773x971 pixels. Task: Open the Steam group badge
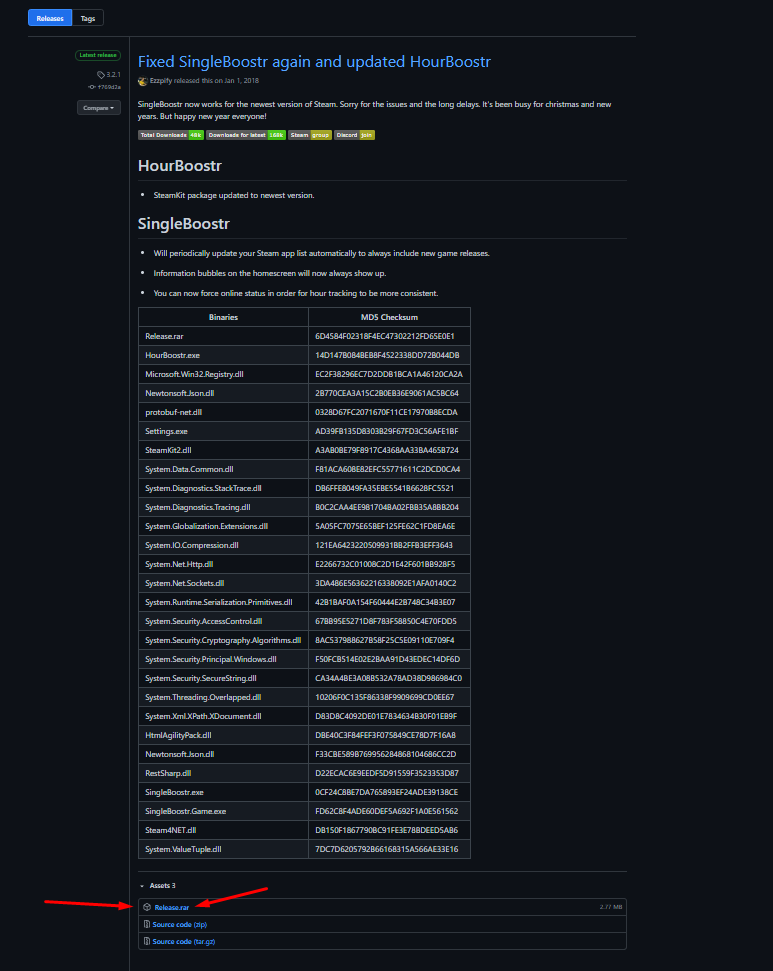coord(310,135)
